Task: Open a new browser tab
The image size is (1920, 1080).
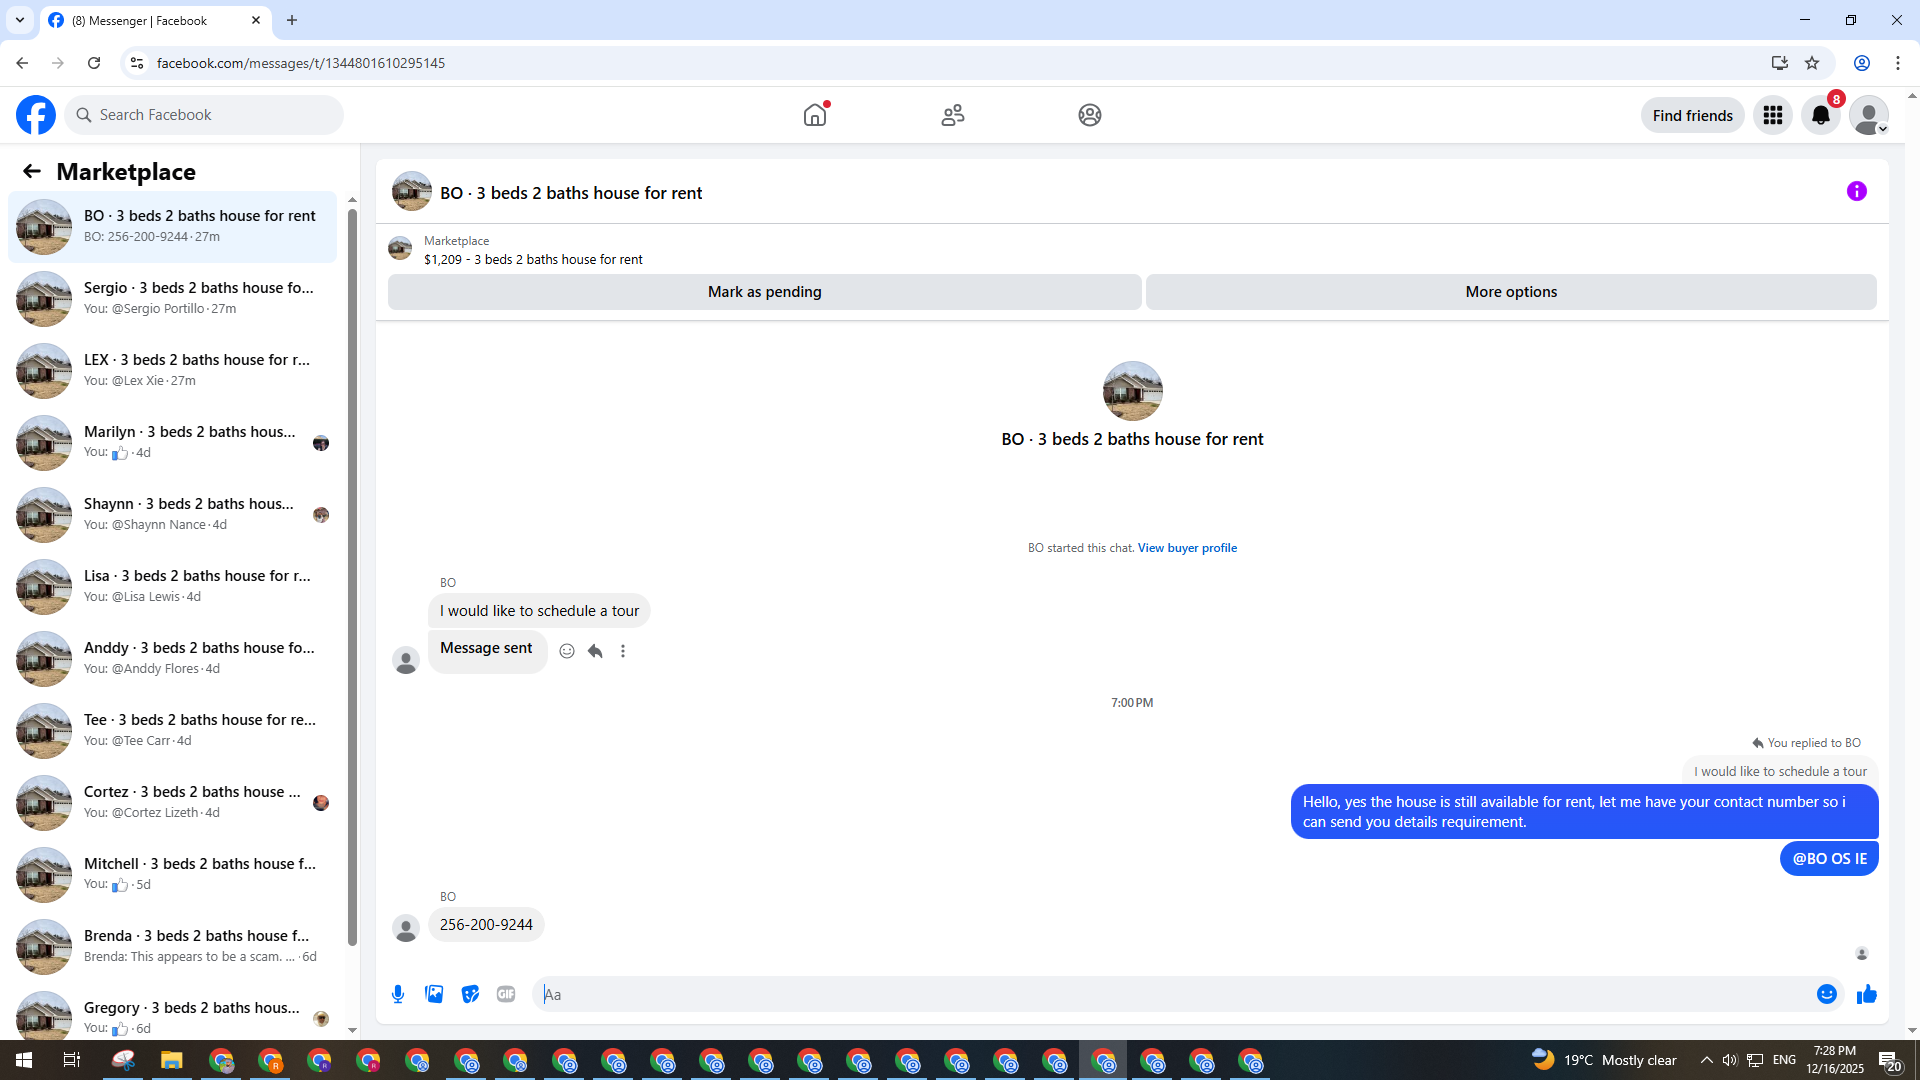Action: pos(292,20)
